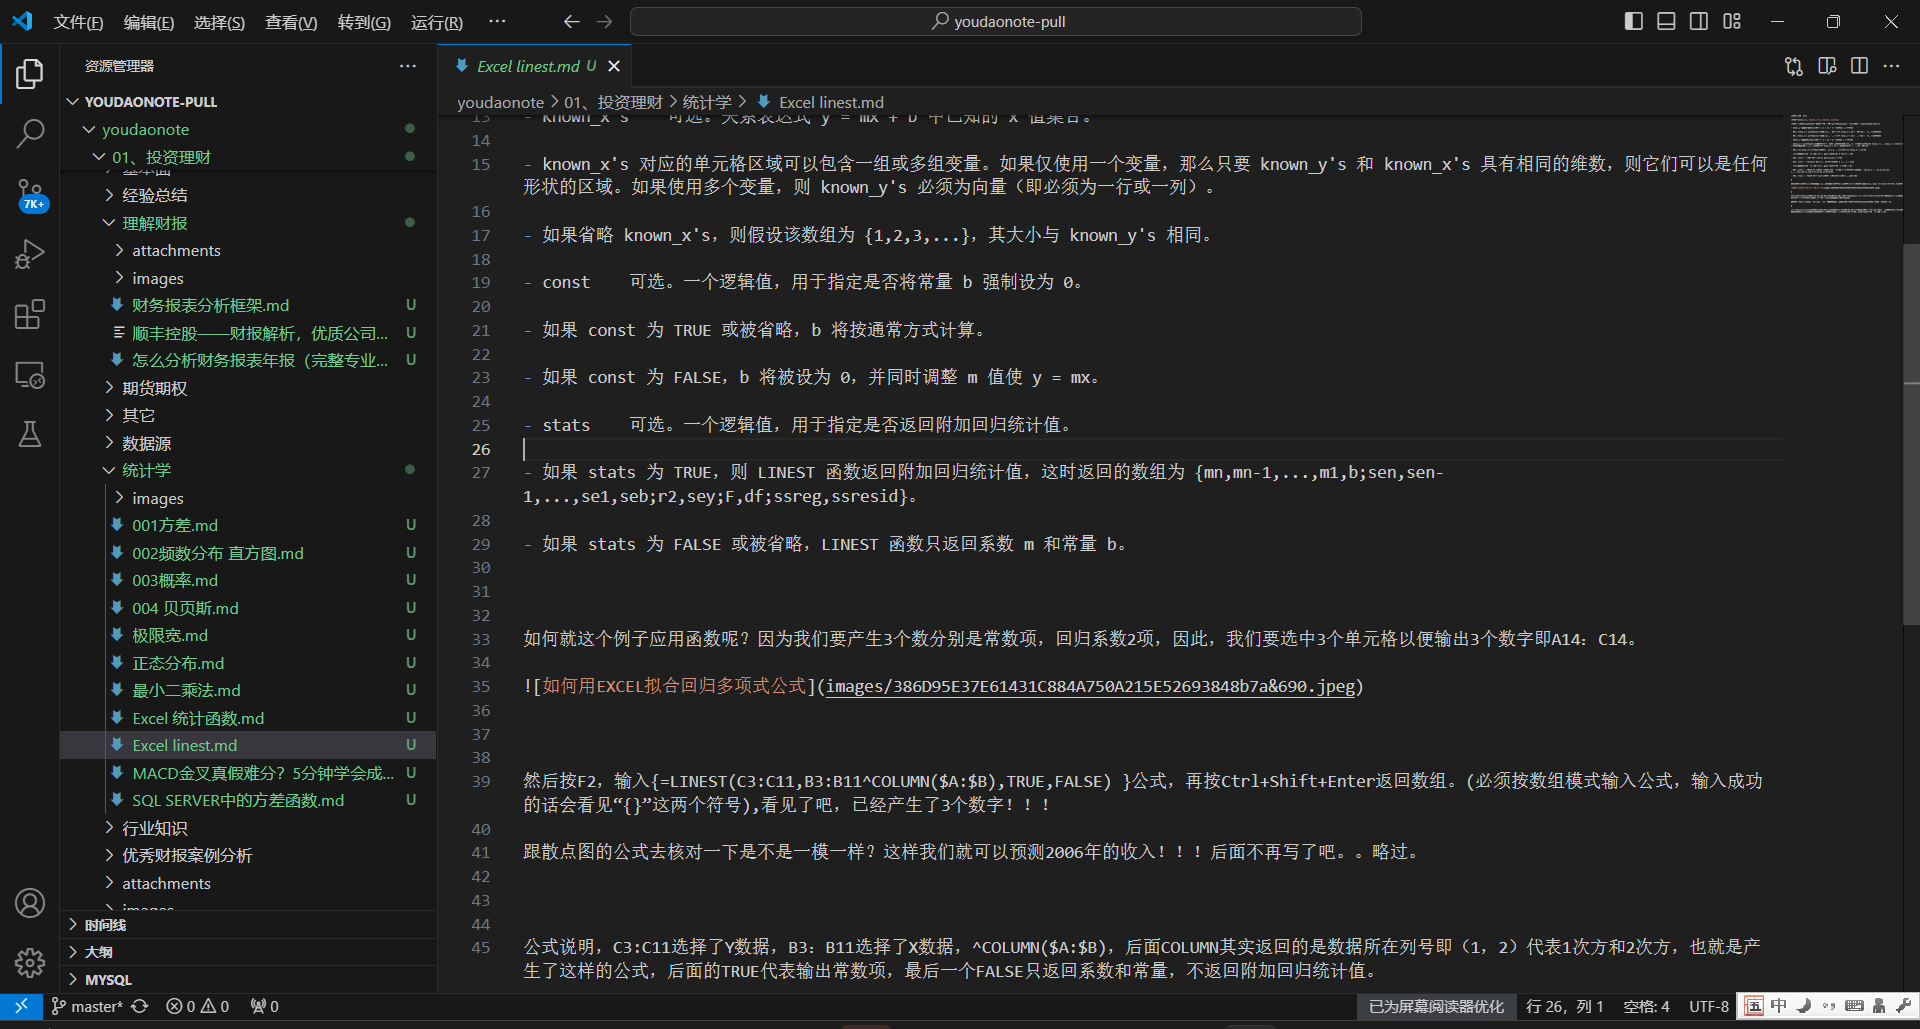Click the editor minimap preview
Screen dimensions: 1920x1029
click(1846, 163)
